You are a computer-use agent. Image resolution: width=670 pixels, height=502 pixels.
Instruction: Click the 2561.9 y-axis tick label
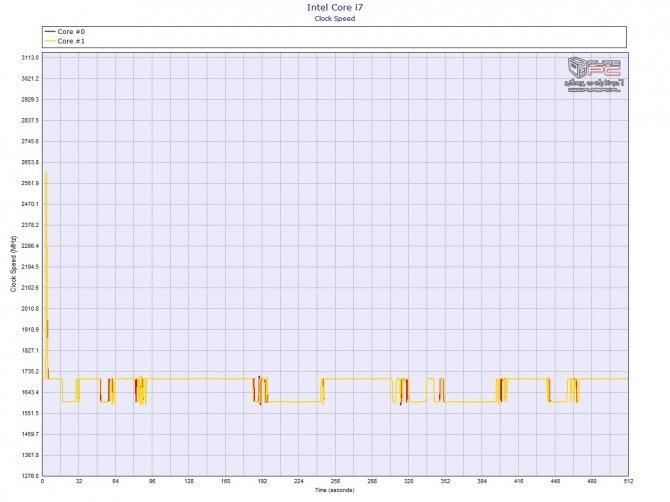coord(30,183)
